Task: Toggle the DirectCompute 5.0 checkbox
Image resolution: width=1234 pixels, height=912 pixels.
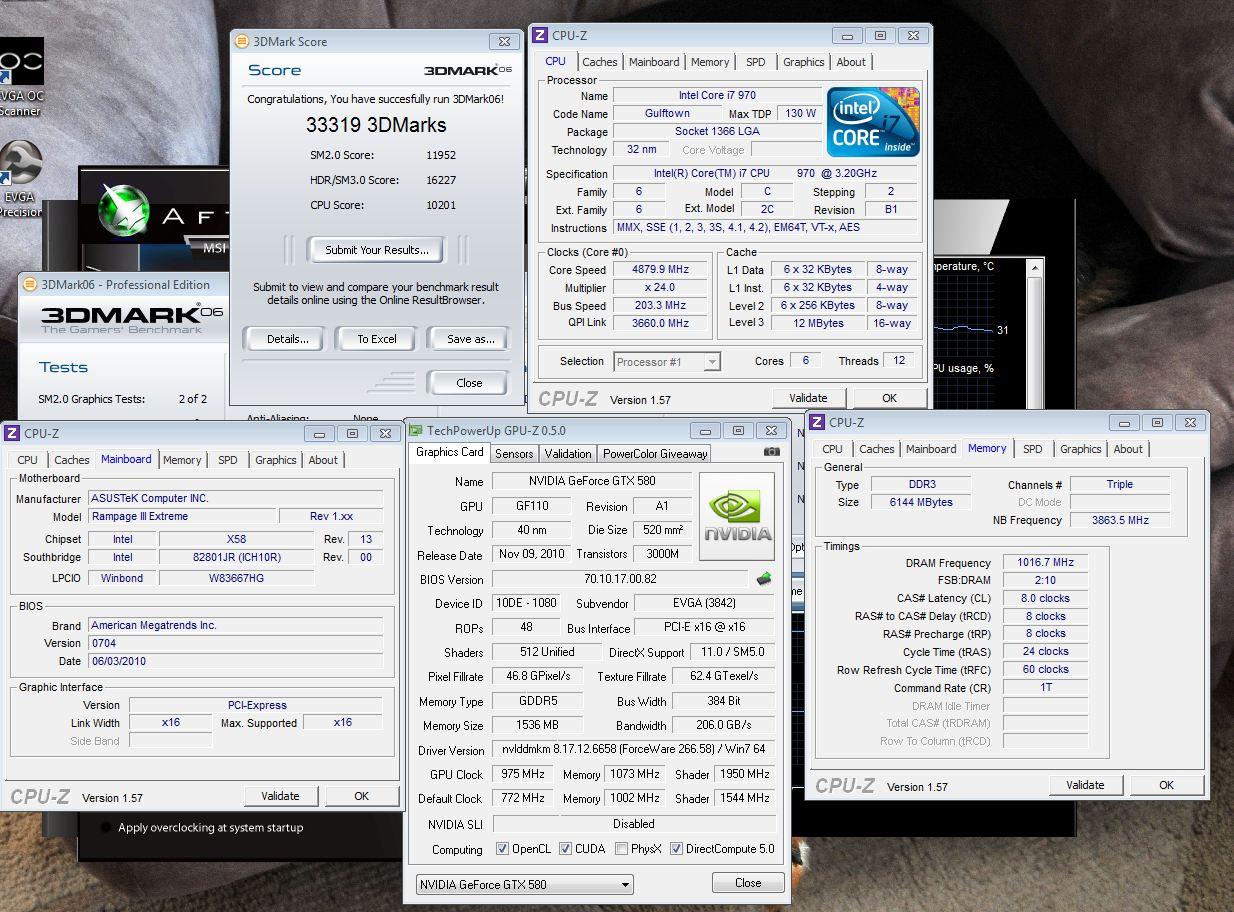Action: pos(677,849)
